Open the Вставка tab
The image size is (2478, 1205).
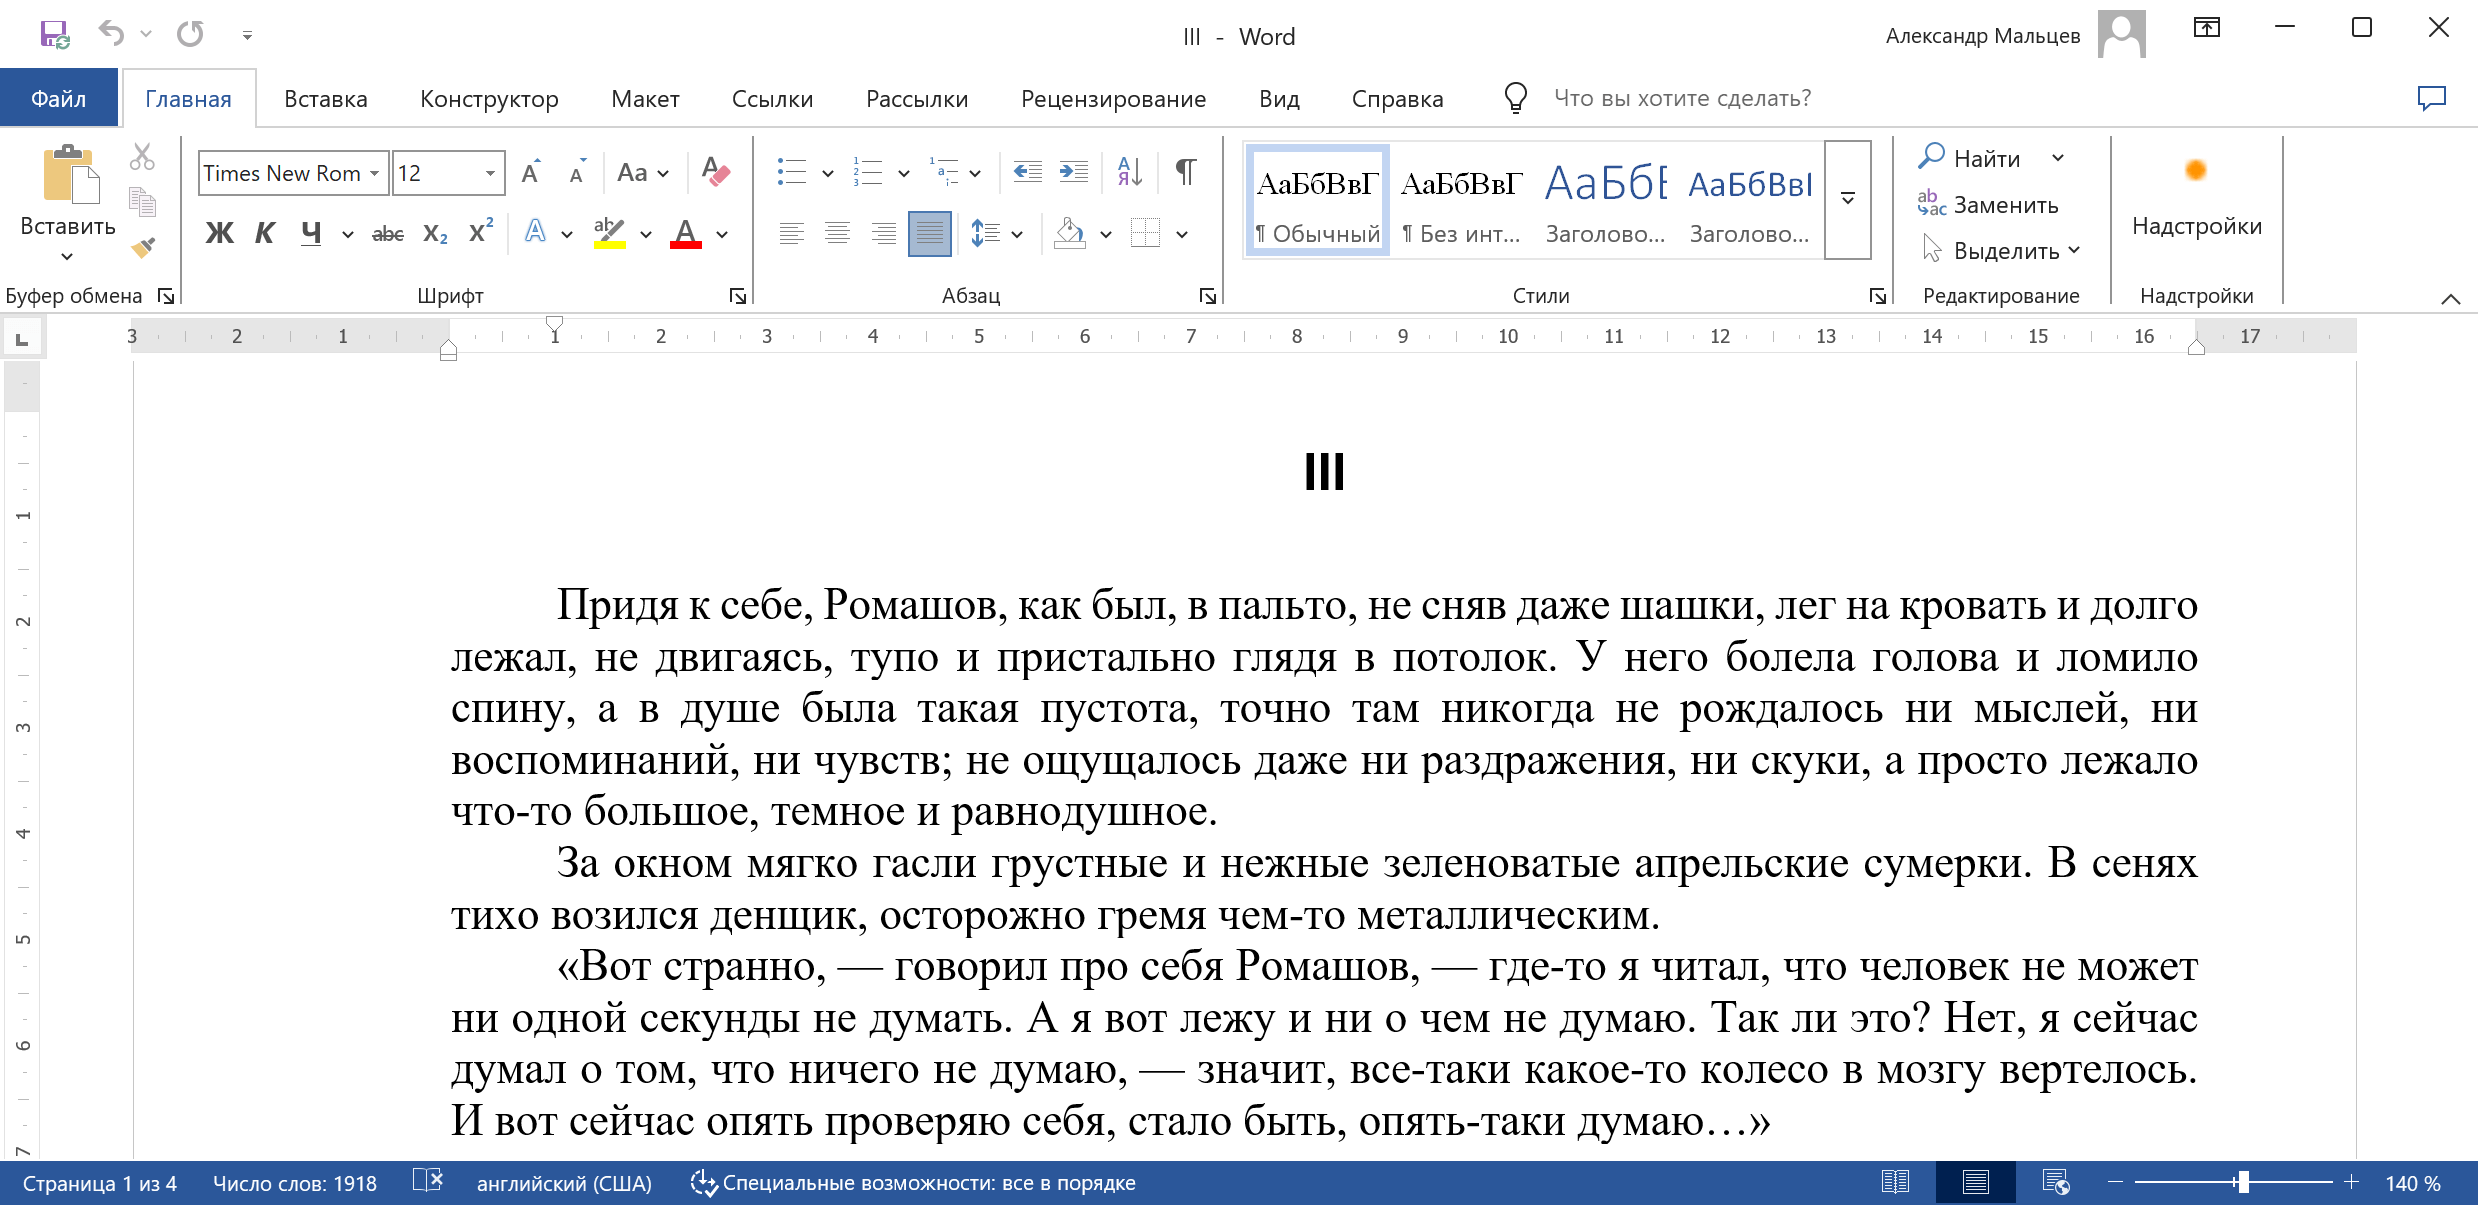coord(325,99)
